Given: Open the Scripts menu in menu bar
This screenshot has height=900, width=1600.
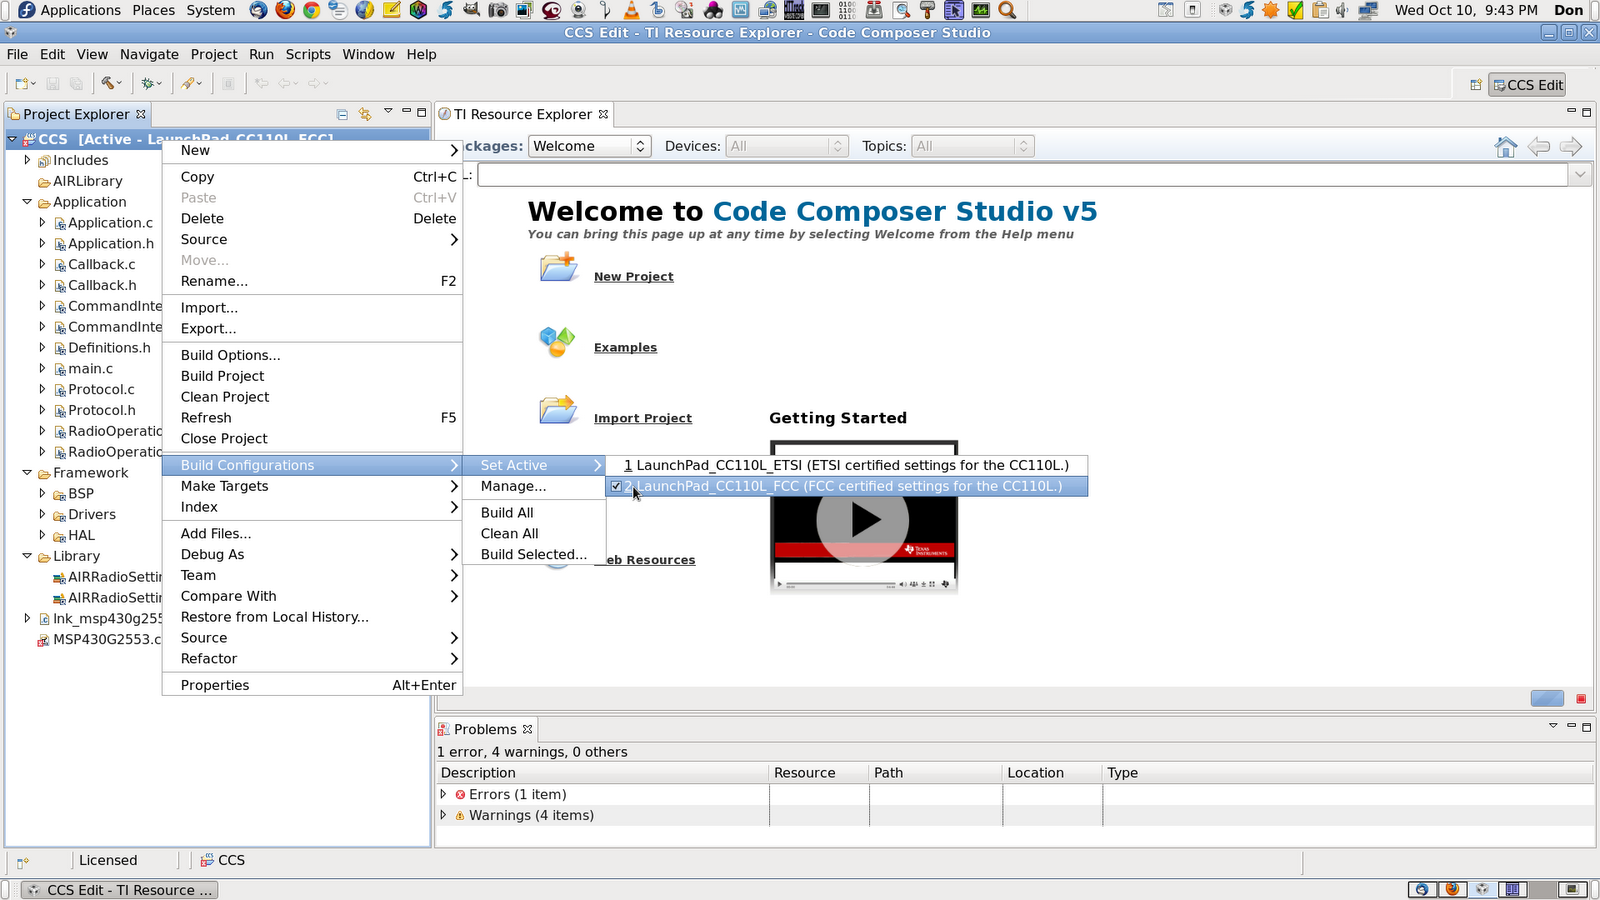Looking at the screenshot, I should tap(308, 54).
